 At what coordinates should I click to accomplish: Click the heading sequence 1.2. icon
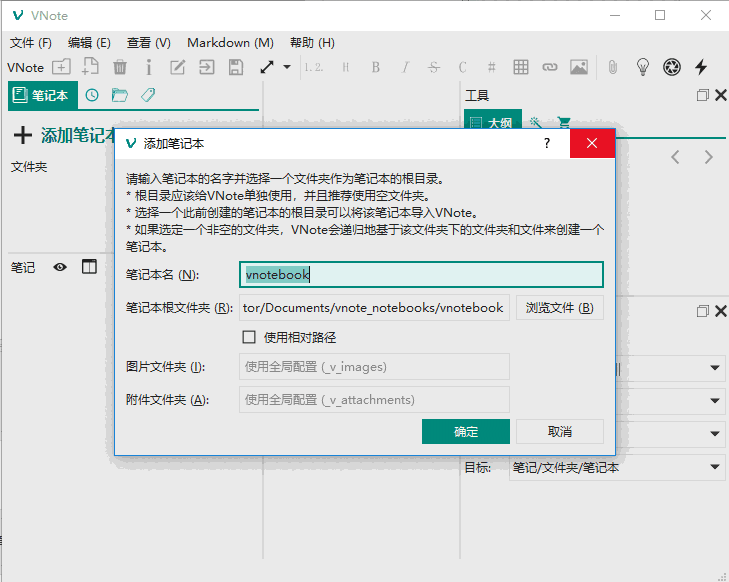tap(313, 67)
